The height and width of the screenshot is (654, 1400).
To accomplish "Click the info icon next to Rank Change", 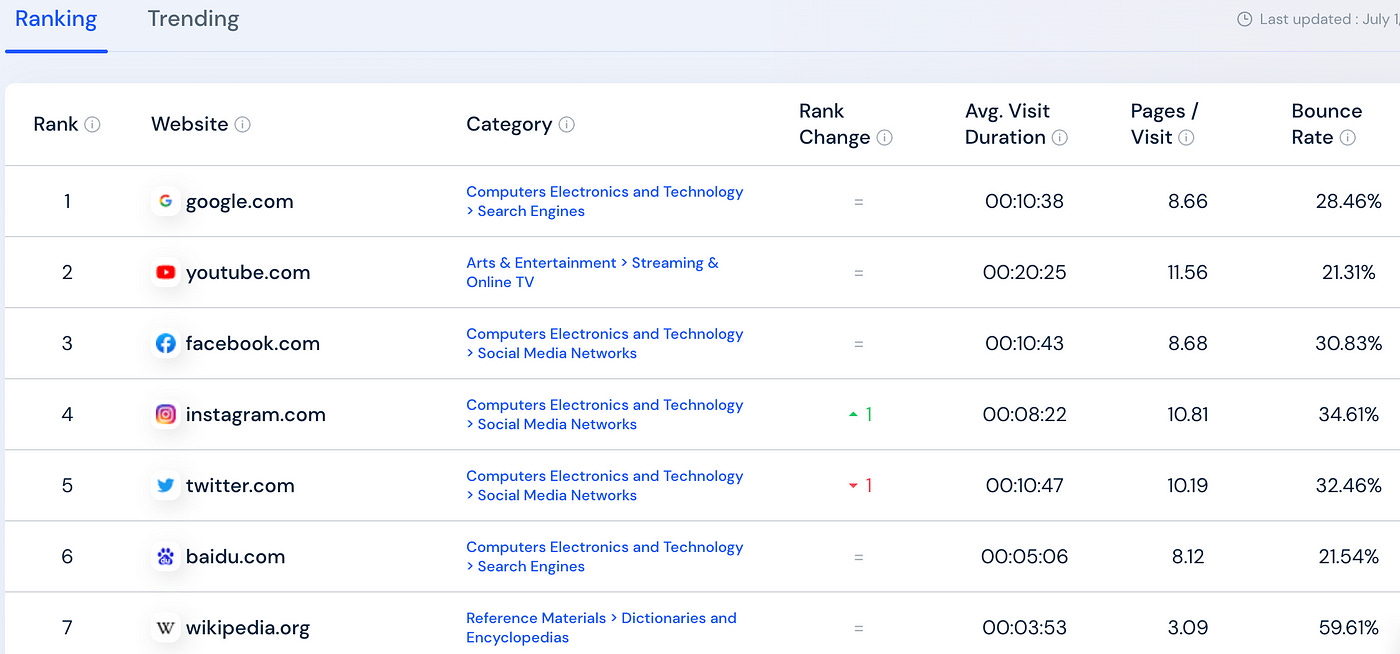I will 884,138.
